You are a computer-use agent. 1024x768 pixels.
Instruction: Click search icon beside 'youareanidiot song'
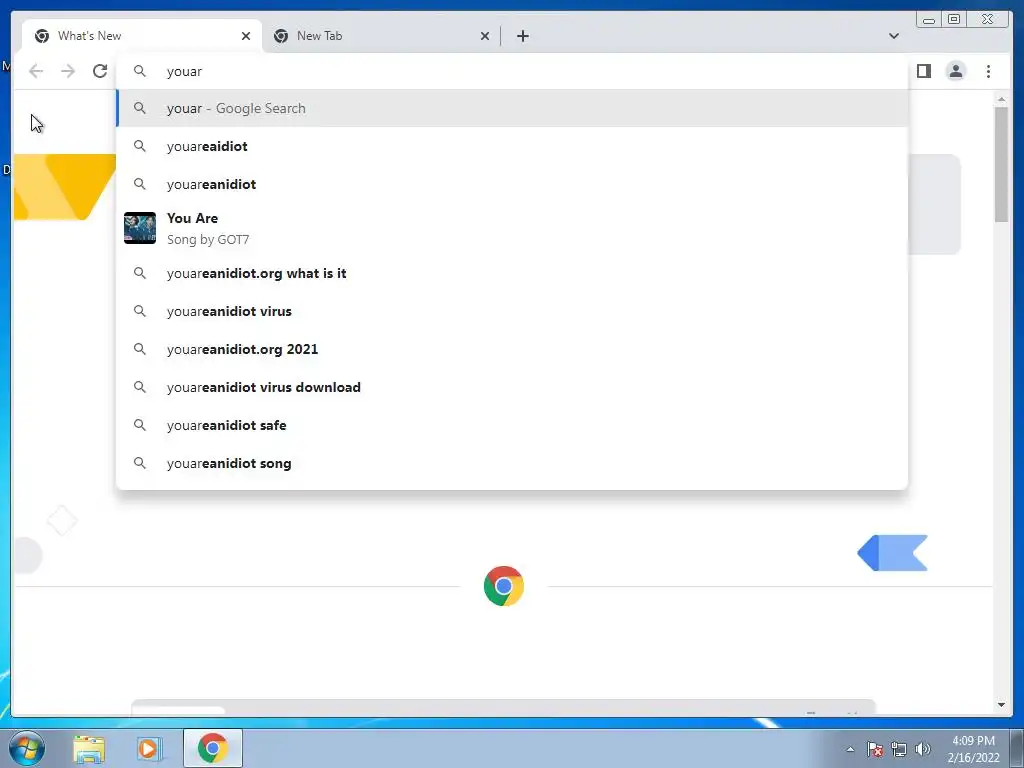[140, 463]
